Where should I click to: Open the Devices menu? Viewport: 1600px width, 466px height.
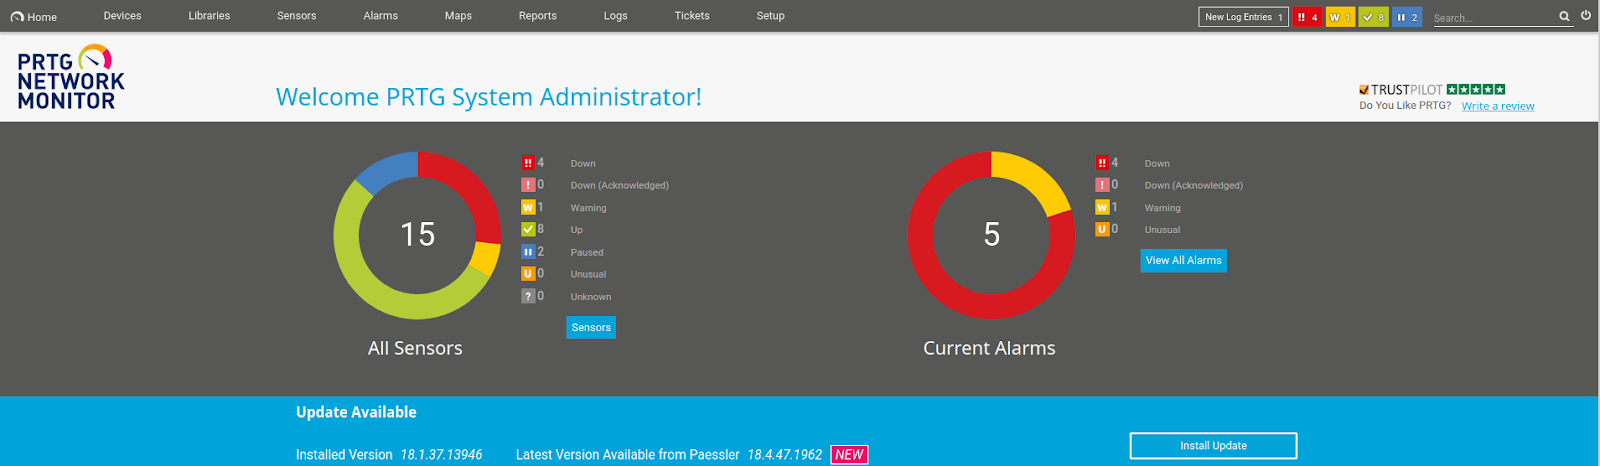click(x=122, y=16)
